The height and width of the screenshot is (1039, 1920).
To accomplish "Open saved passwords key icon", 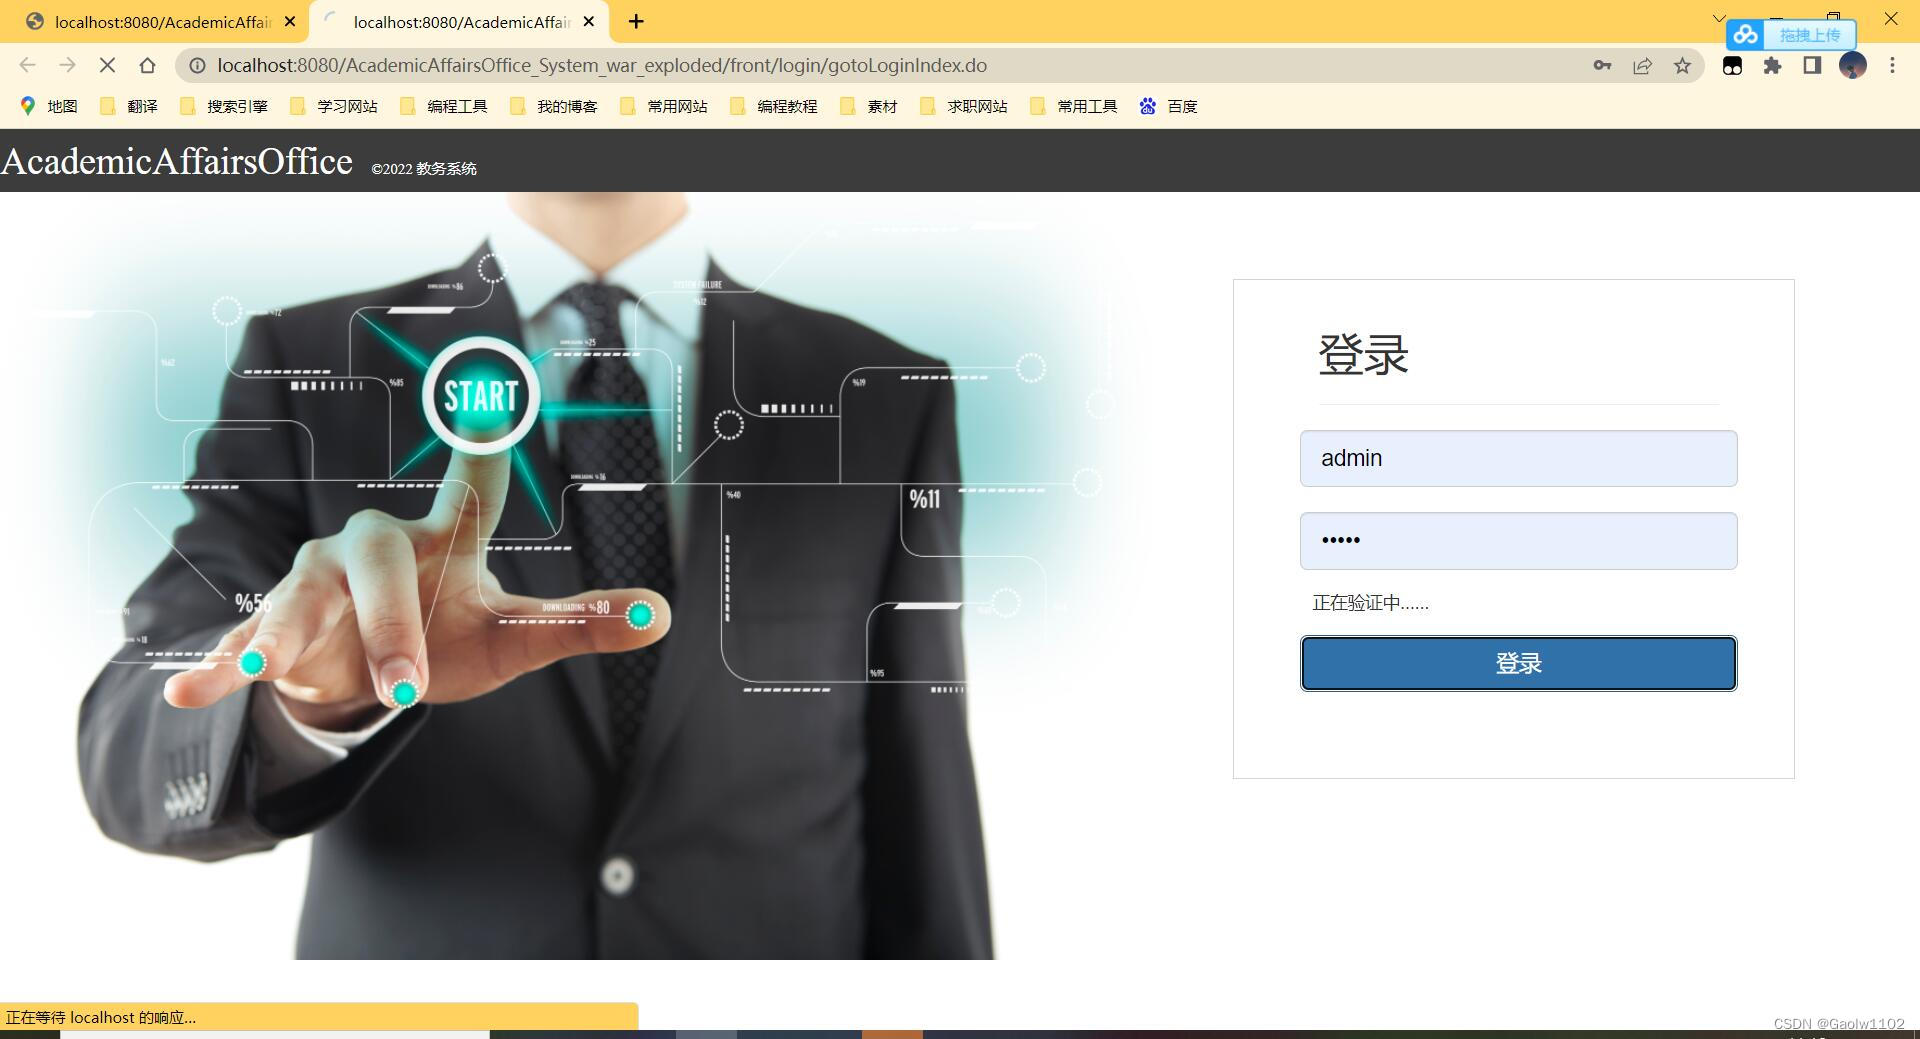I will (x=1602, y=65).
